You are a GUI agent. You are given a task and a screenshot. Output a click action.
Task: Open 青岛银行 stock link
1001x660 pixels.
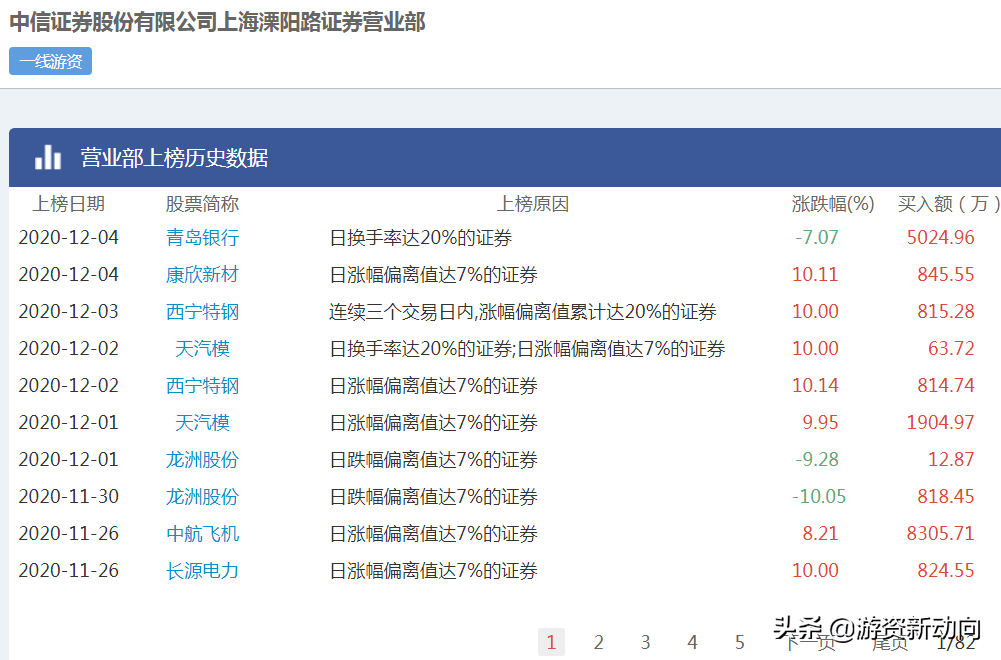pyautogui.click(x=202, y=237)
